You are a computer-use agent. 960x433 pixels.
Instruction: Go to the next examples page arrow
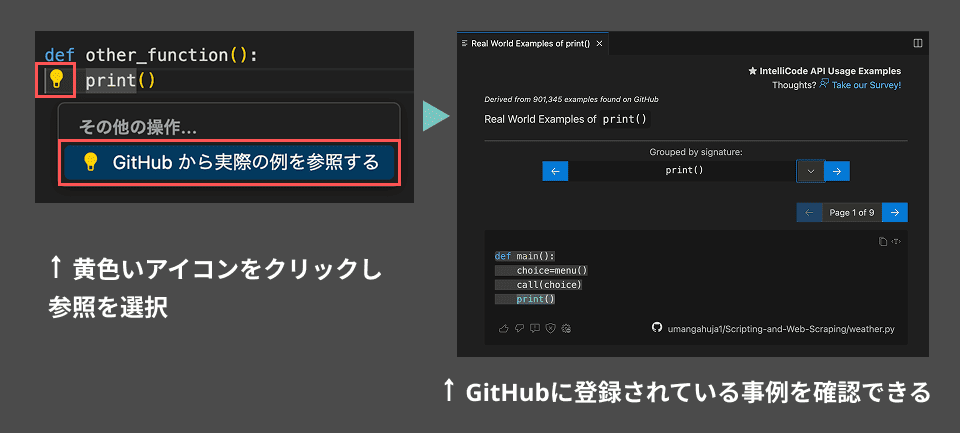895,213
